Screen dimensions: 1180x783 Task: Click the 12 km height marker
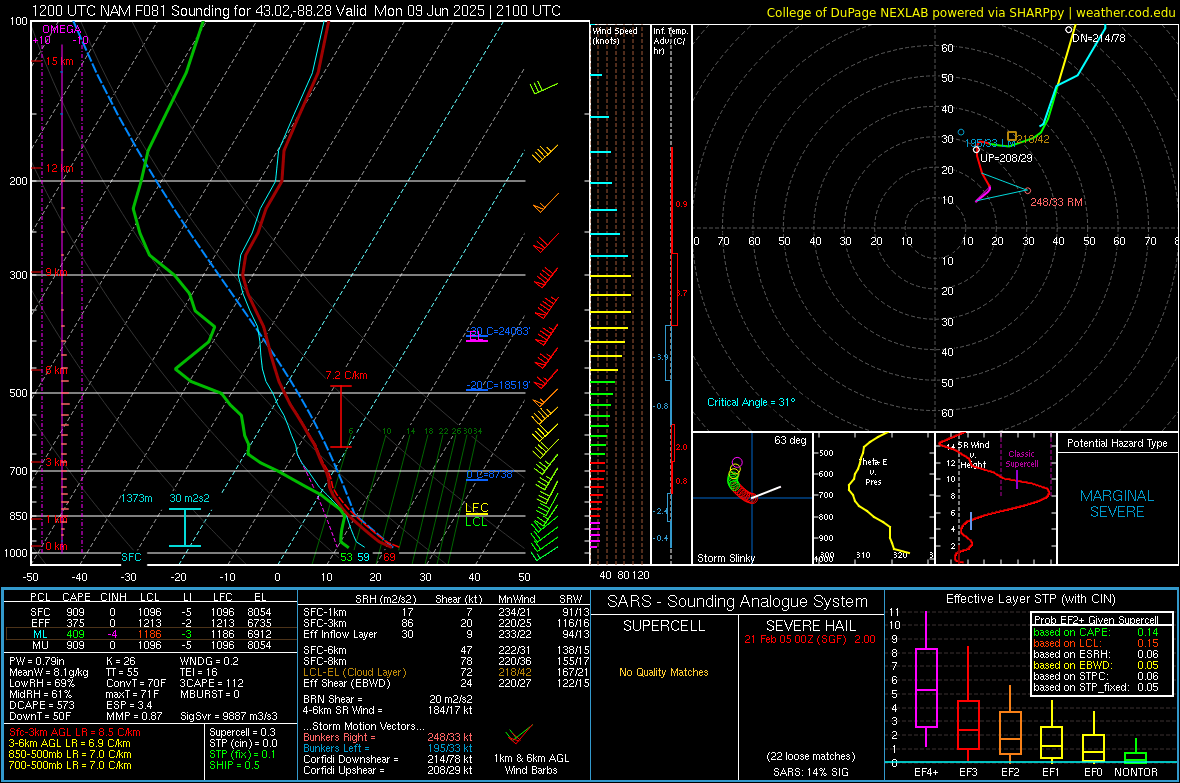[59, 168]
